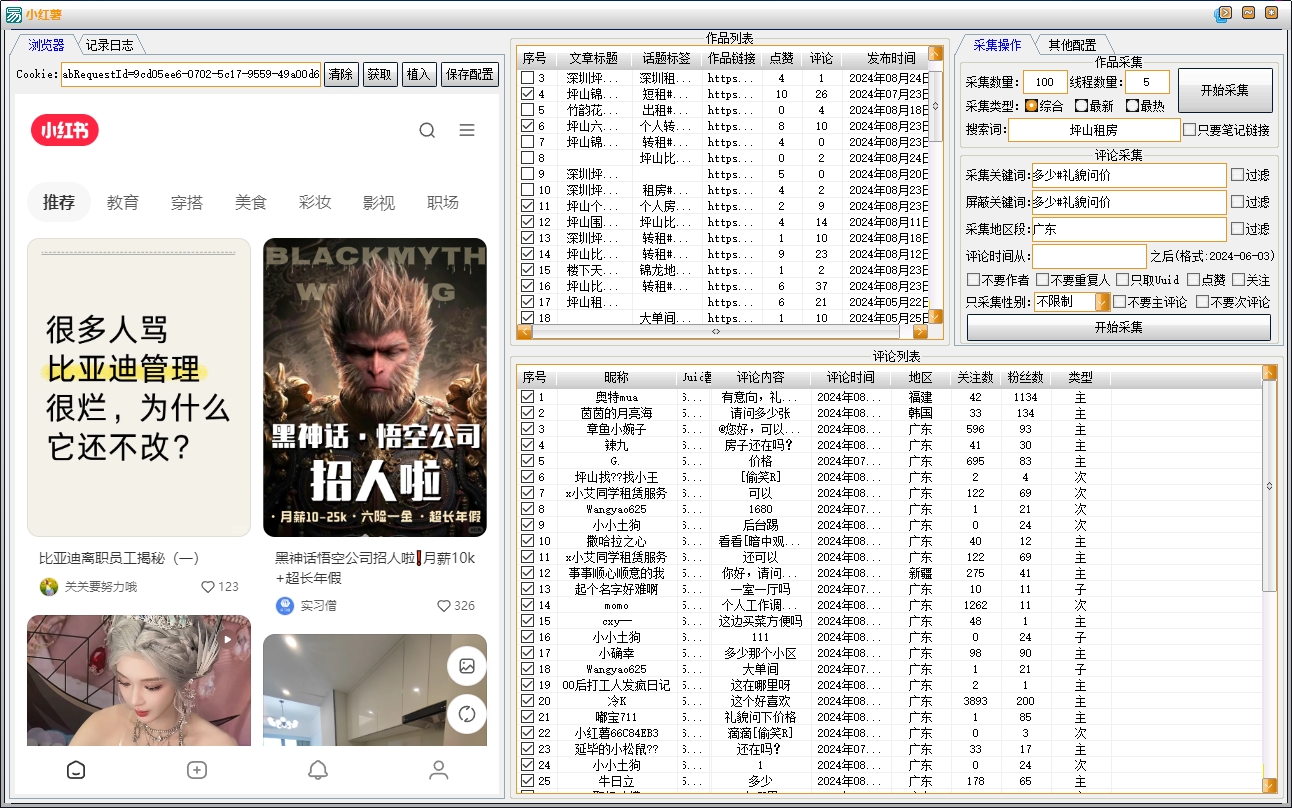Image resolution: width=1292 pixels, height=808 pixels.
Task: Open the 比亚迪管理 post card image
Action: 139,387
